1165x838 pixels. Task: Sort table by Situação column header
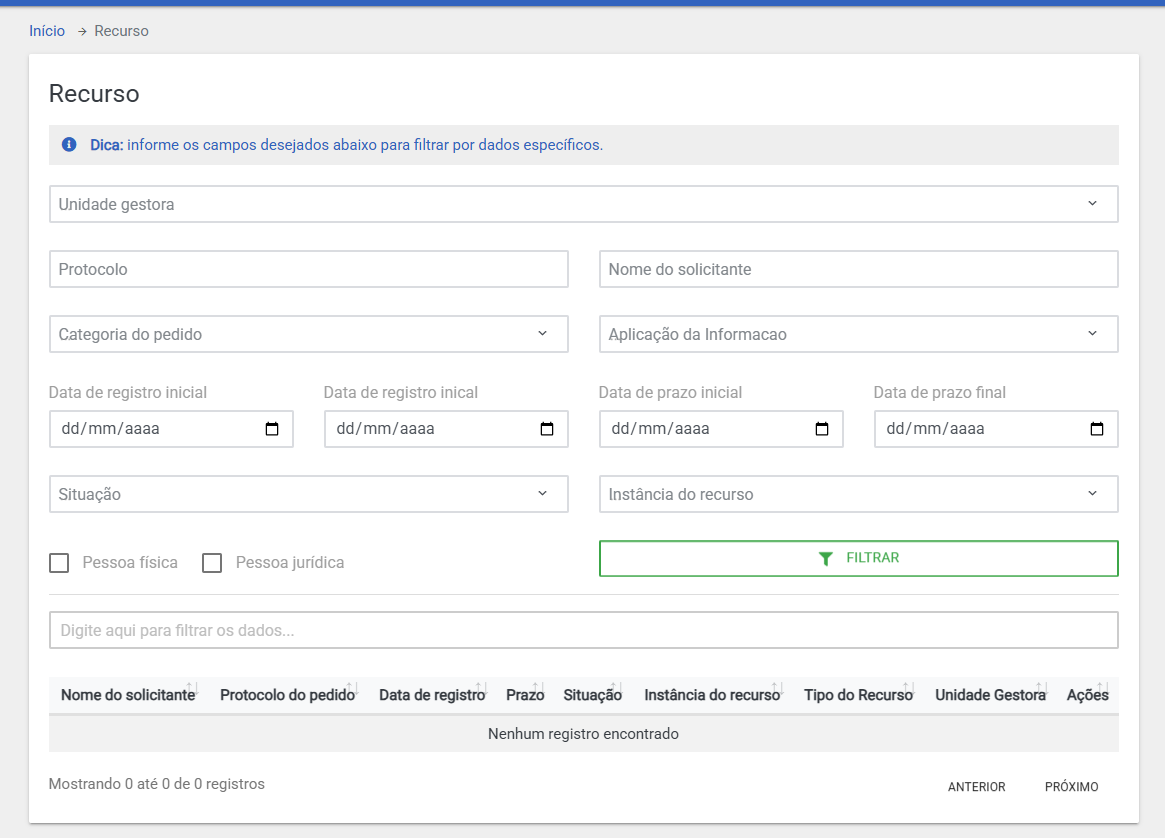592,695
